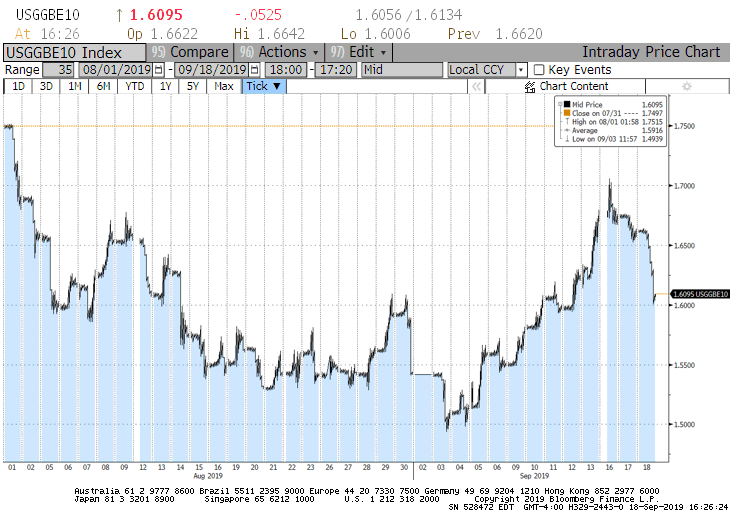Switch to the YTD range tab

click(134, 87)
